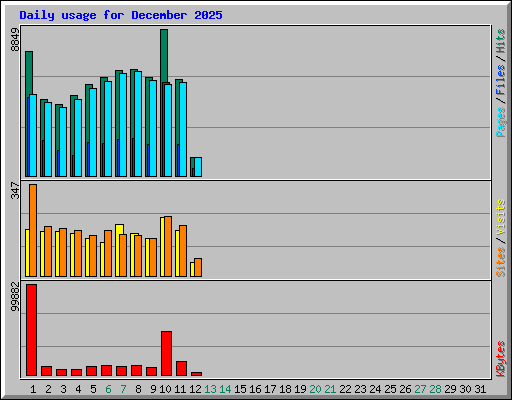Select day 4 on the date axis
512x400 pixels.
(78, 389)
